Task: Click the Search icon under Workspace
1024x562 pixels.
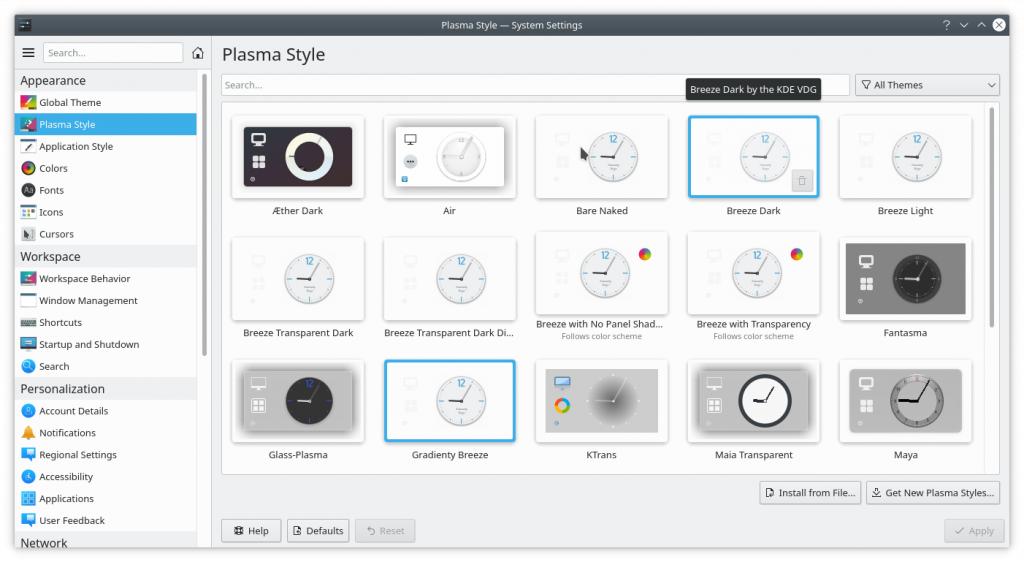Action: pyautogui.click(x=29, y=366)
